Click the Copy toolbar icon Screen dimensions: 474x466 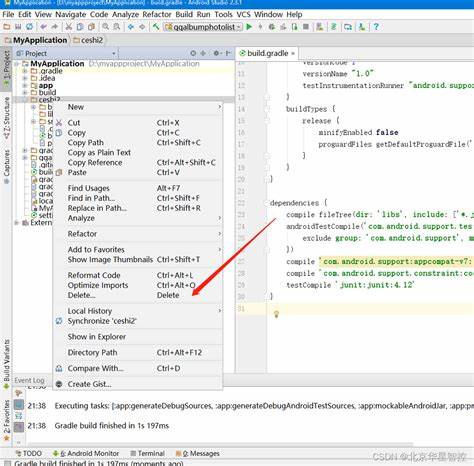pyautogui.click(x=80, y=27)
